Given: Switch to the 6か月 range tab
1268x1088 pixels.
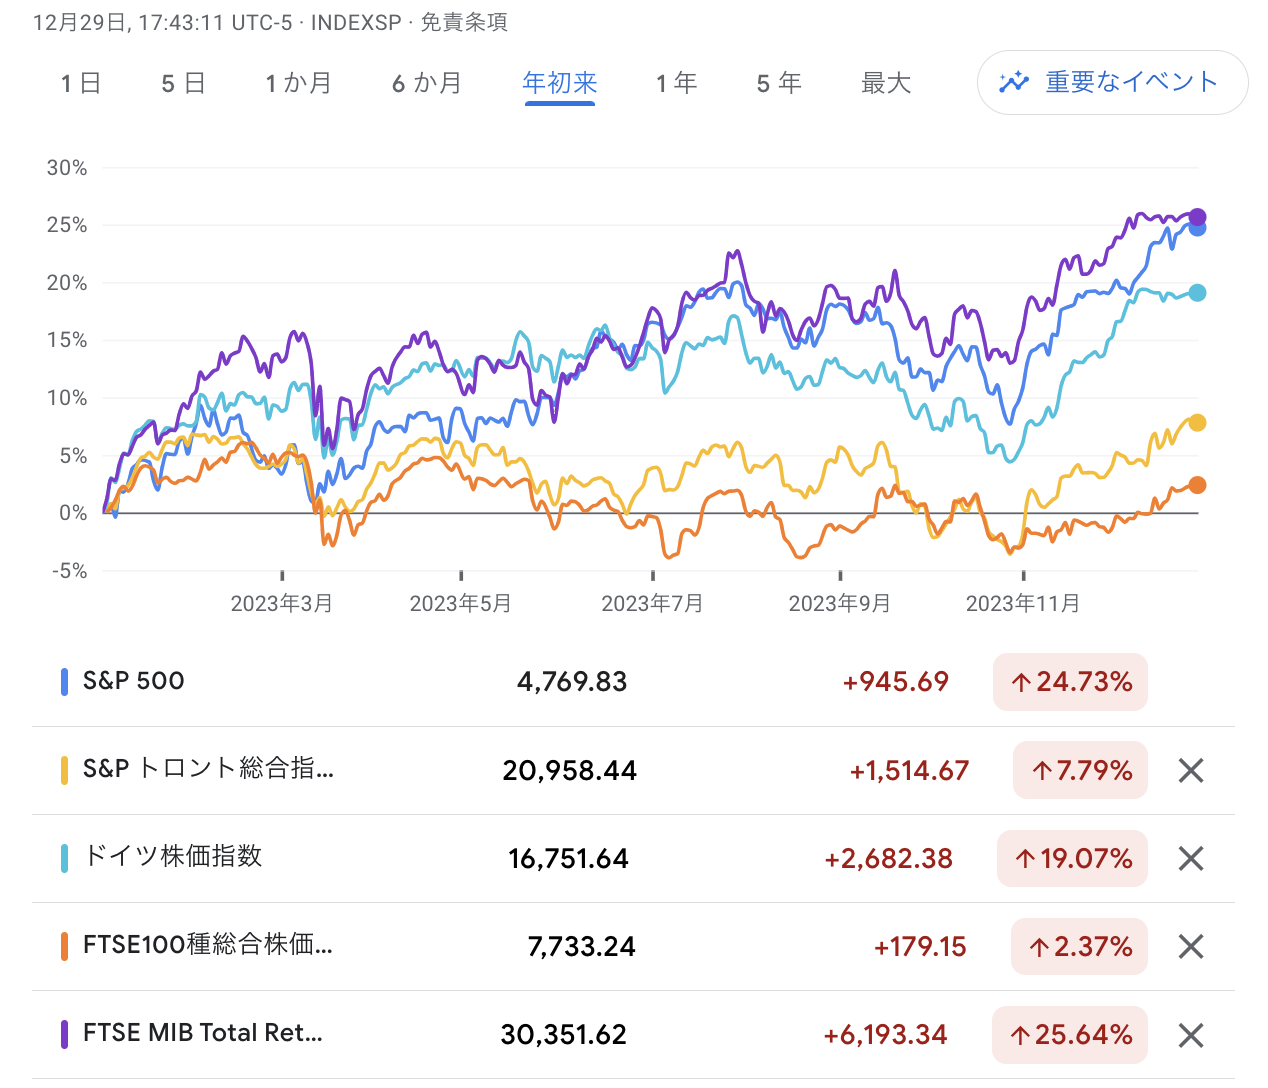Looking at the screenshot, I should coord(427,83).
